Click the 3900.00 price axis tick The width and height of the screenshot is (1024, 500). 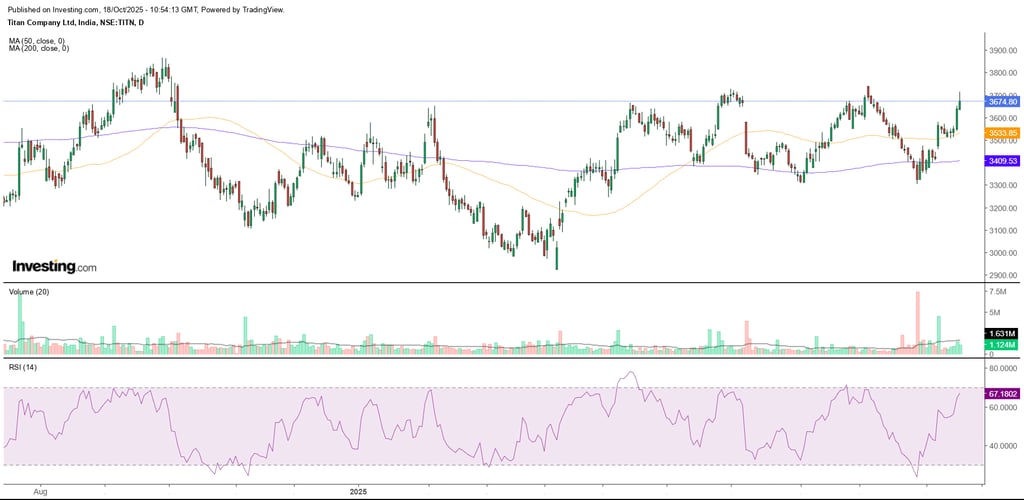click(1004, 51)
